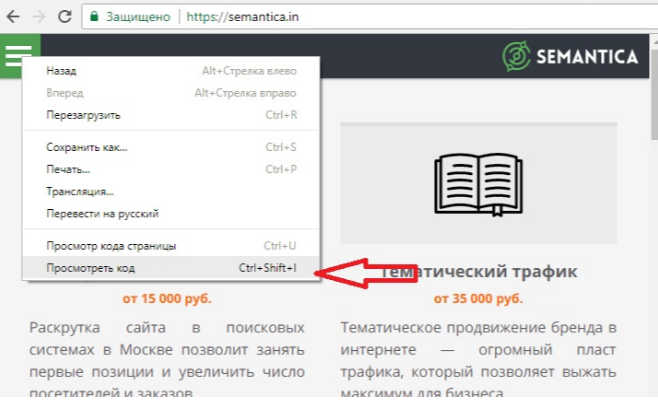Image resolution: width=658 pixels, height=400 pixels.
Task: Choose 'Печать...' from the context menu
Action: click(68, 169)
